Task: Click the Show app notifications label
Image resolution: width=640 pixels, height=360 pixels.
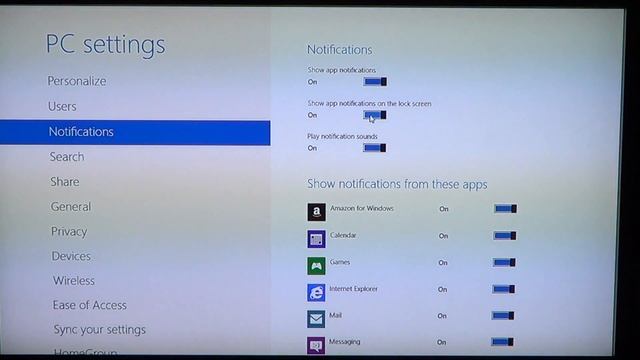Action: [342, 70]
